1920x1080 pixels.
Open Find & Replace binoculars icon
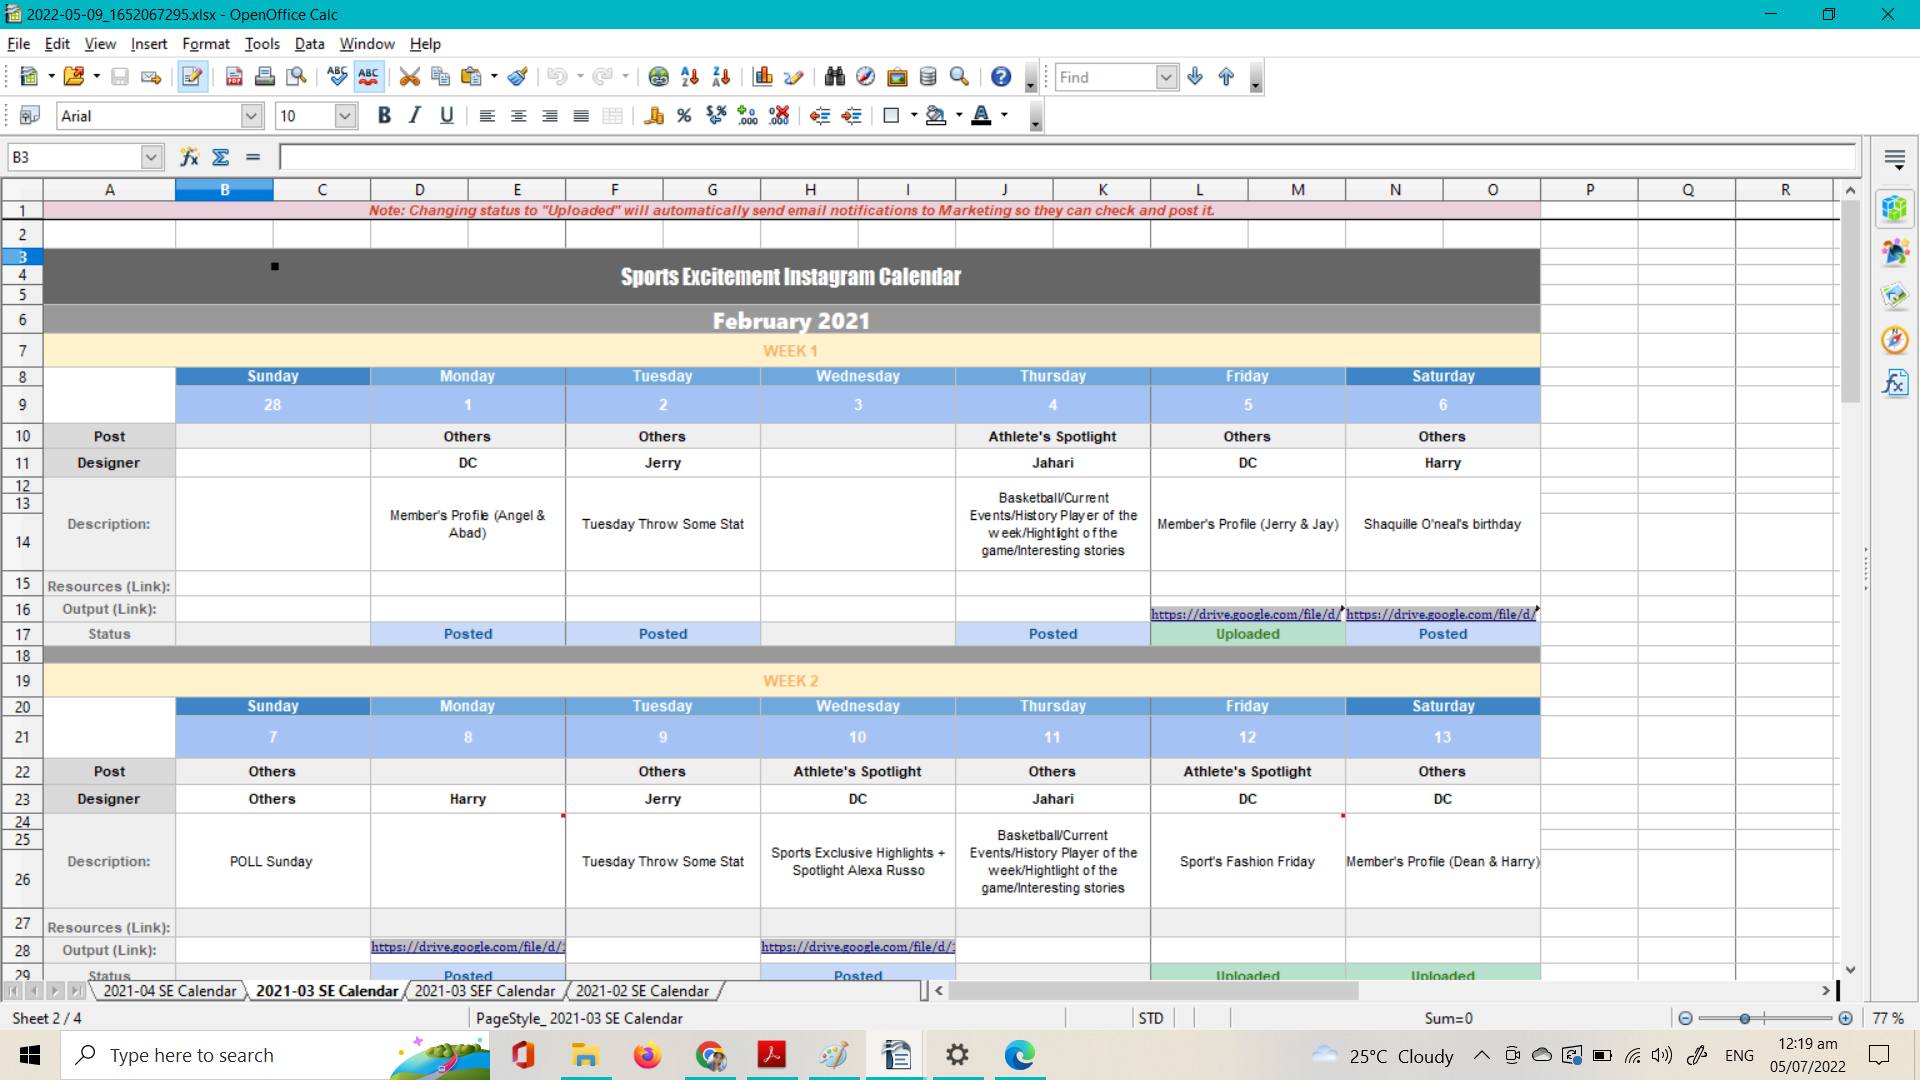[834, 77]
